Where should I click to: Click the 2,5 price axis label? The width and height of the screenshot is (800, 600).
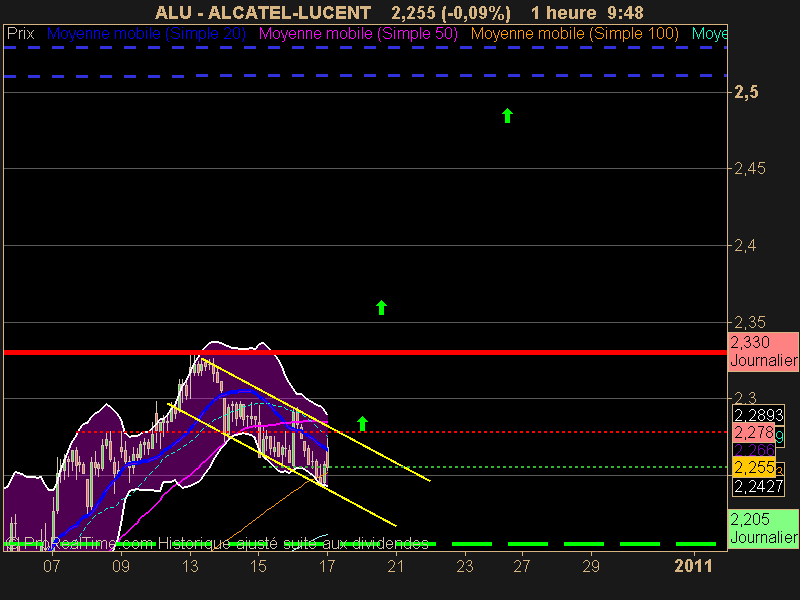(x=746, y=92)
